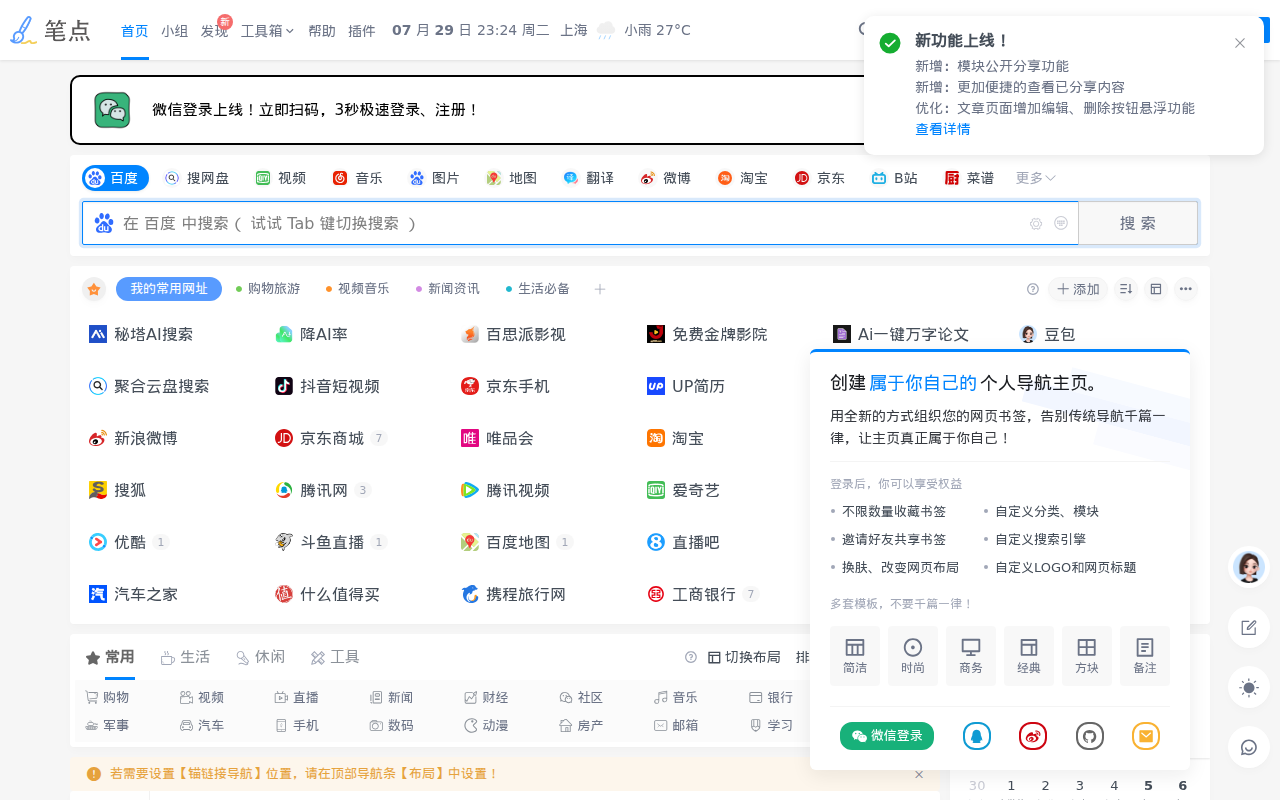
Task: Switch to the 休闲 tab
Action: coord(260,657)
